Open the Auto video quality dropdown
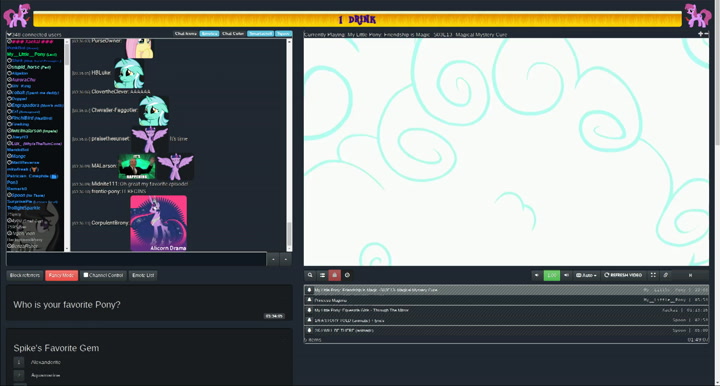The width and height of the screenshot is (720, 386). (586, 275)
